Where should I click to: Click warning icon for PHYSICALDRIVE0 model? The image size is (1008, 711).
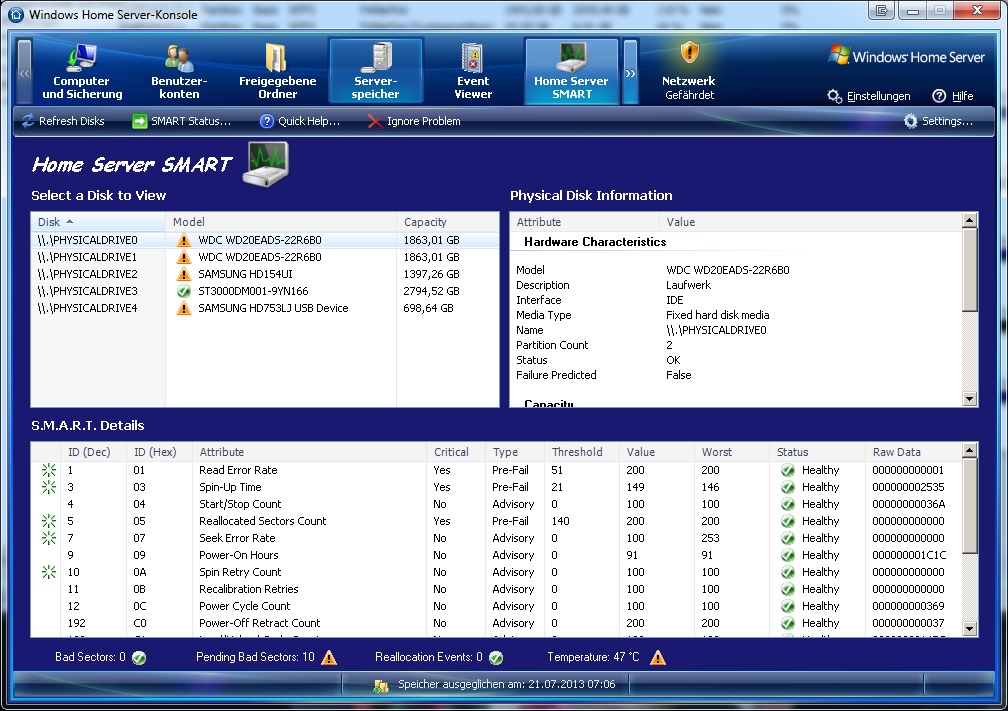pyautogui.click(x=184, y=240)
